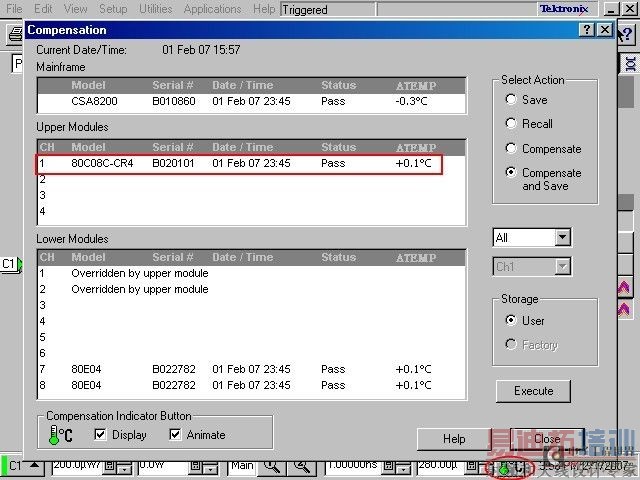The image size is (640, 480).
Task: Click lower channel 2 Overridden by upper module
Action: 140,289
